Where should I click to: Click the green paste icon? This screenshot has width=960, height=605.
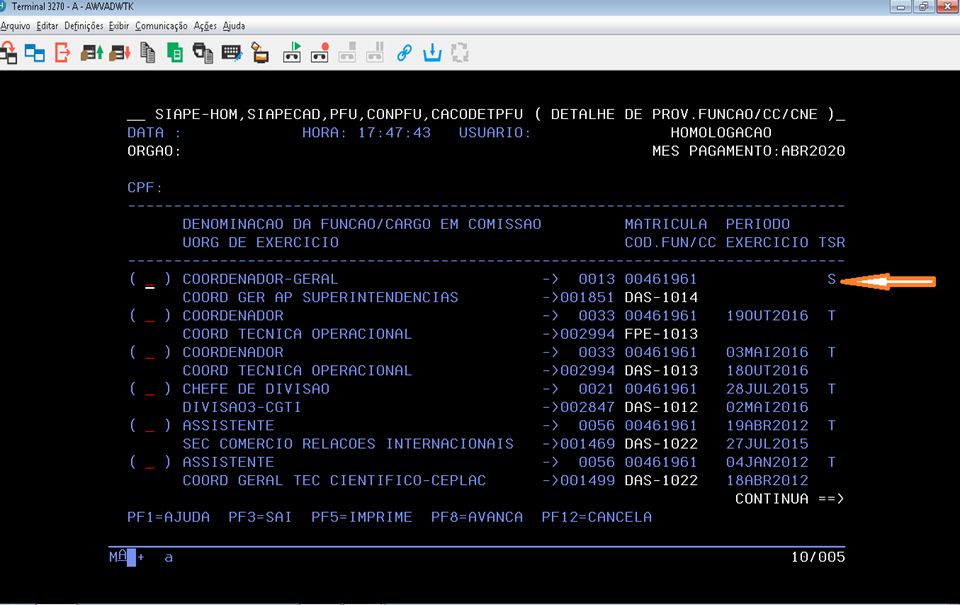[175, 53]
